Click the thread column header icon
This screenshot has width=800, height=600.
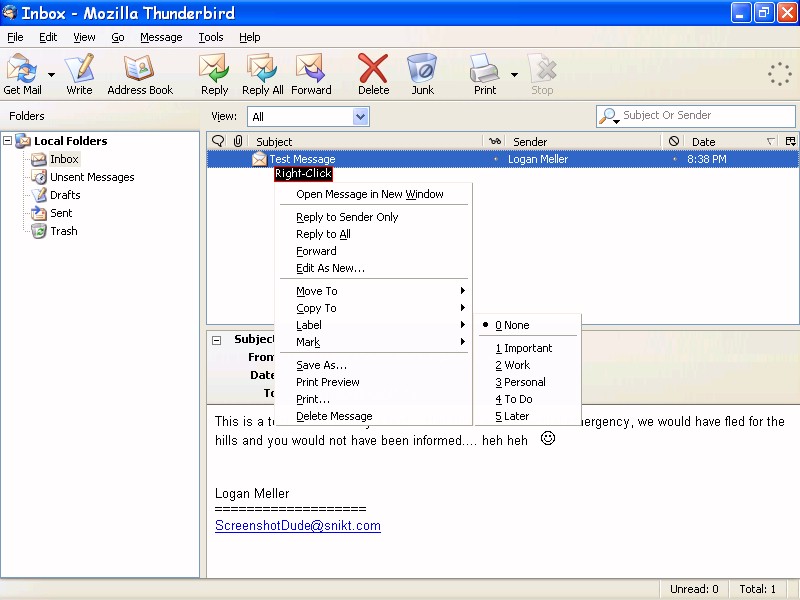(218, 141)
